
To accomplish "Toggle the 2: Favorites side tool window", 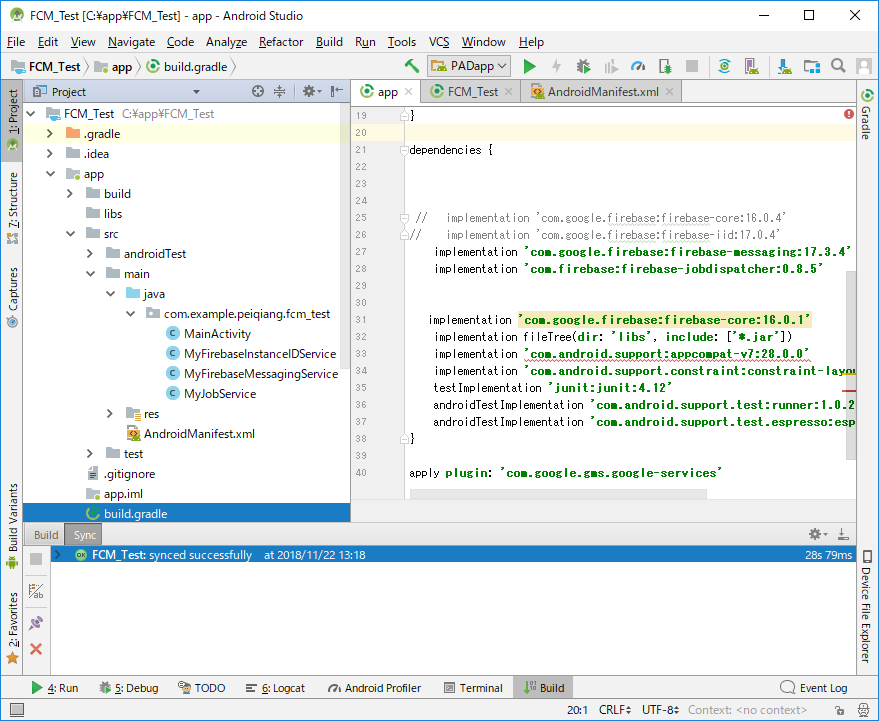I will (12, 628).
